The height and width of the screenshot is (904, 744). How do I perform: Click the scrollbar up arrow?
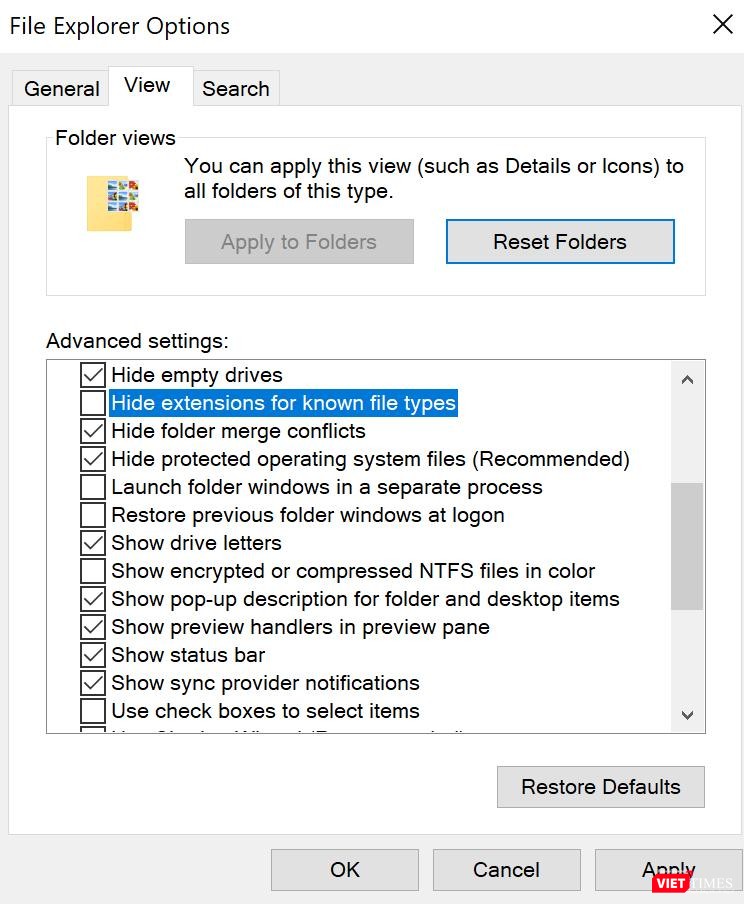click(x=687, y=378)
